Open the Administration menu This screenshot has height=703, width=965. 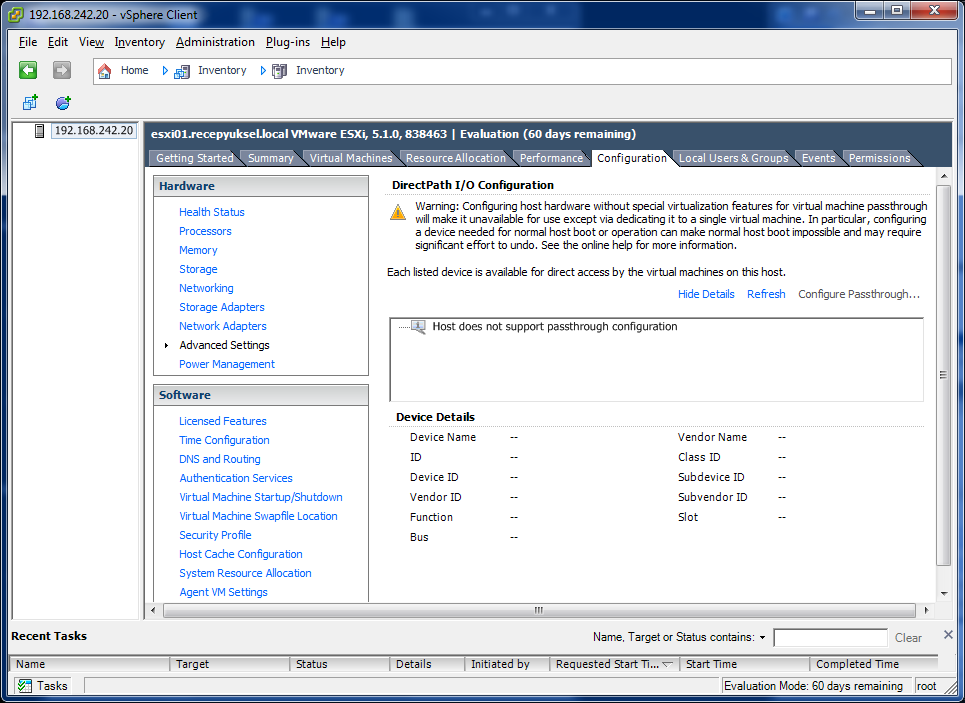215,42
